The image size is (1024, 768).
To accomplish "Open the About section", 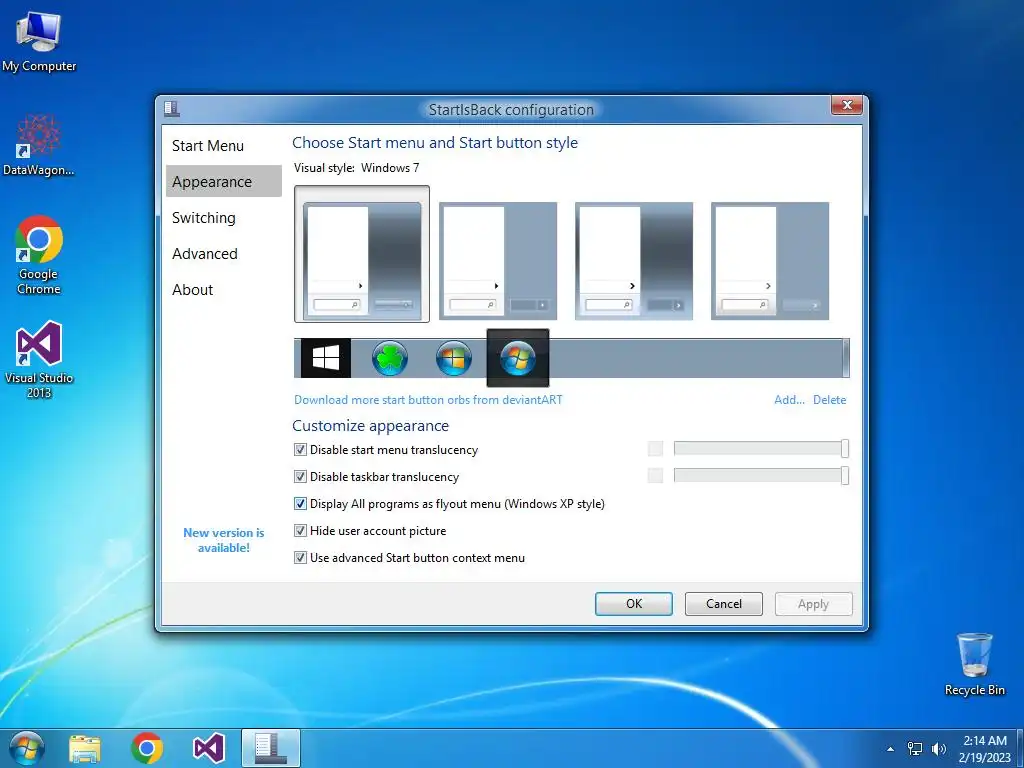I will (223, 289).
